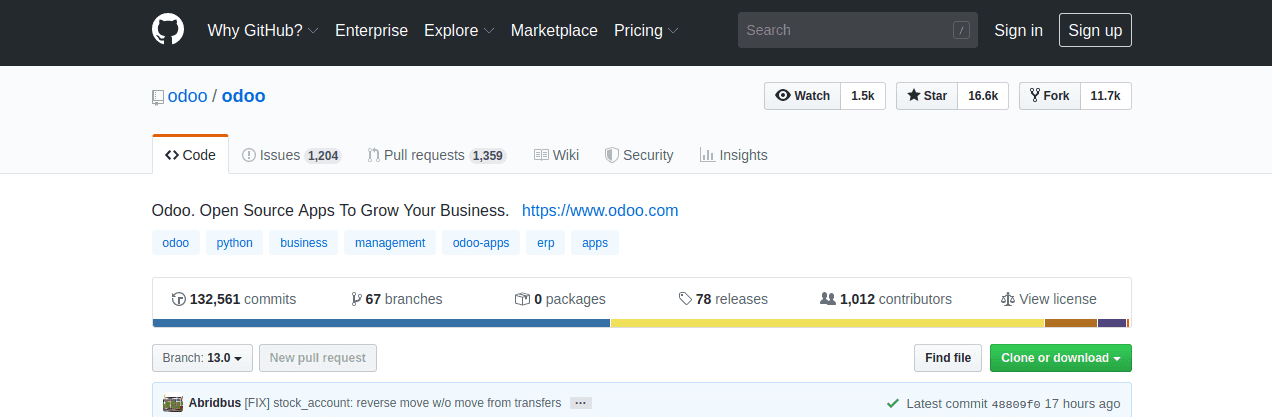
Task: Open the https://www.odoo.com link
Action: (600, 211)
